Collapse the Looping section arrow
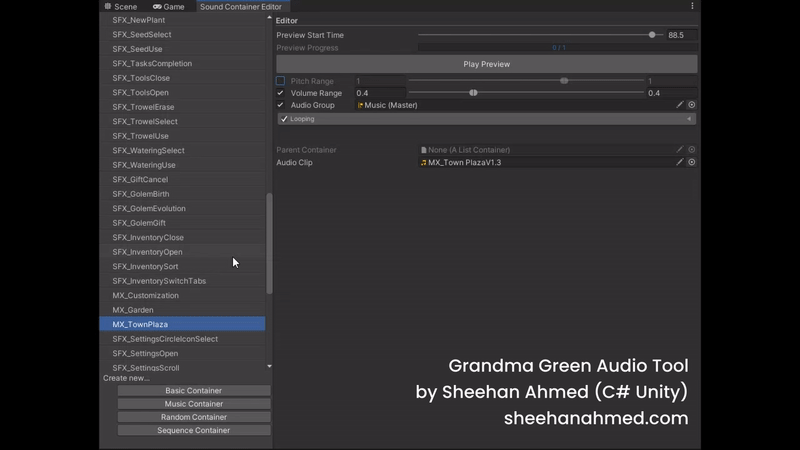This screenshot has height=450, width=800. coord(689,119)
